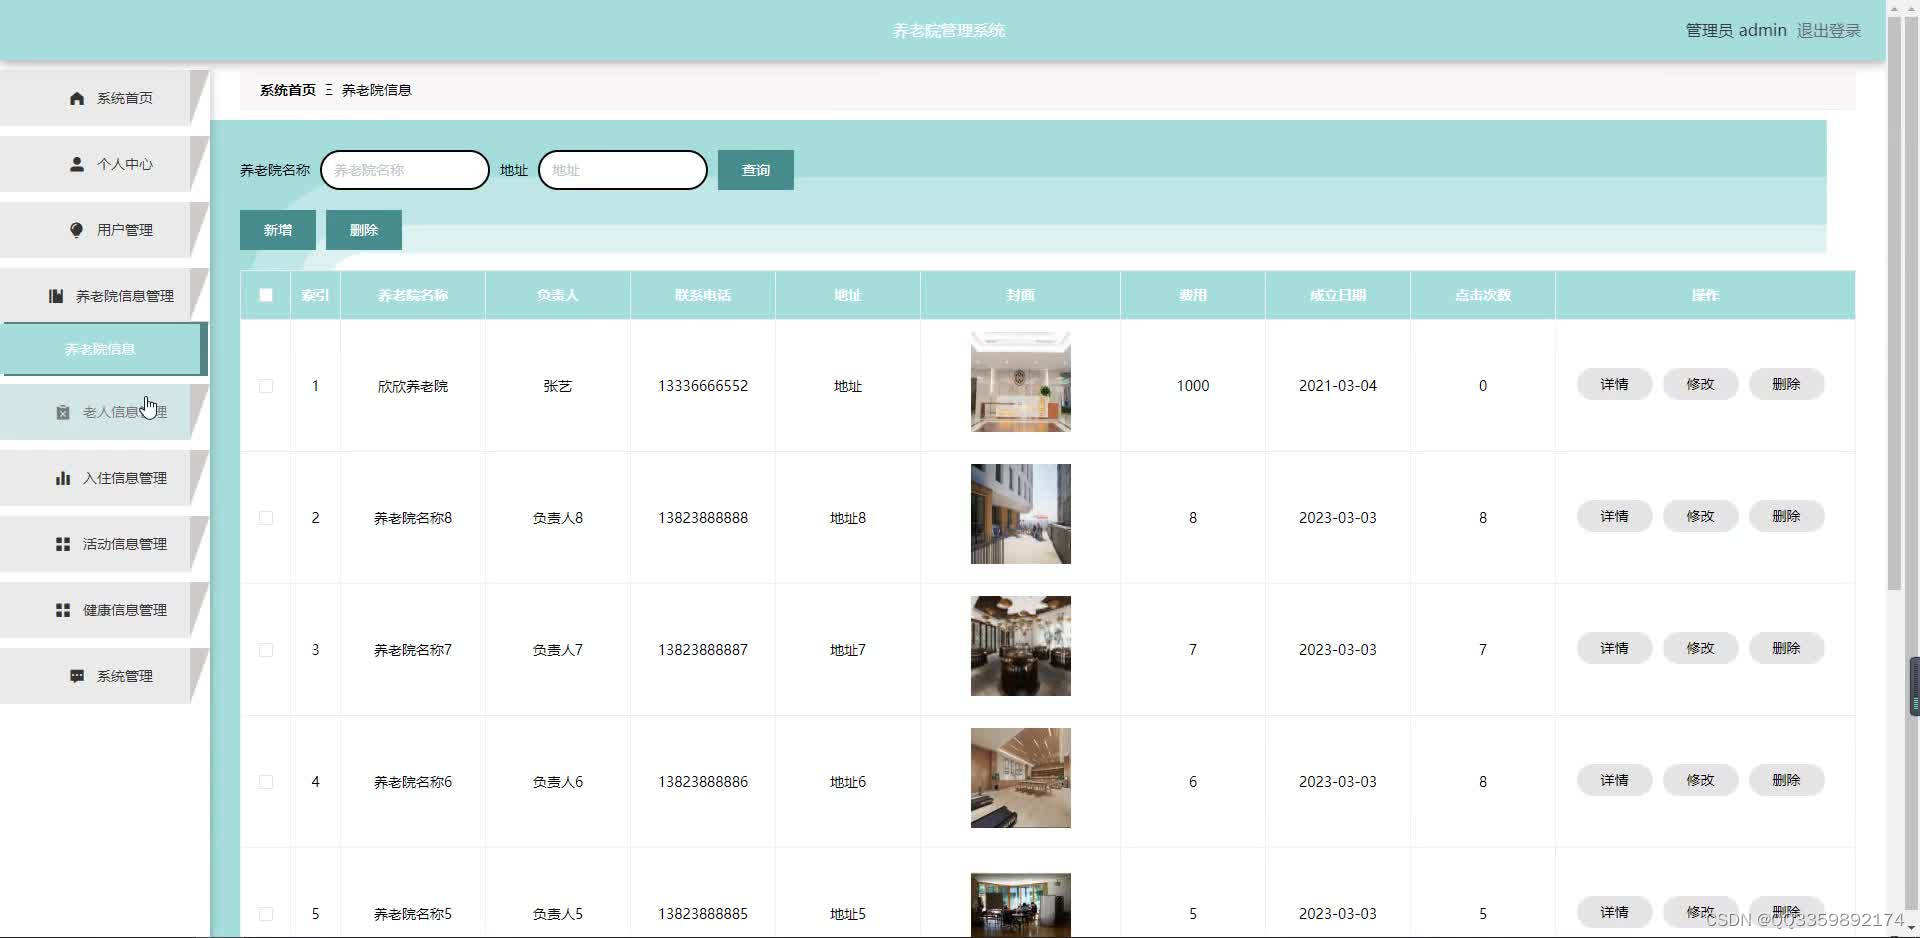Image resolution: width=1920 pixels, height=938 pixels.
Task: Open cover thumbnail of 养老院名称8
Action: pos(1020,514)
